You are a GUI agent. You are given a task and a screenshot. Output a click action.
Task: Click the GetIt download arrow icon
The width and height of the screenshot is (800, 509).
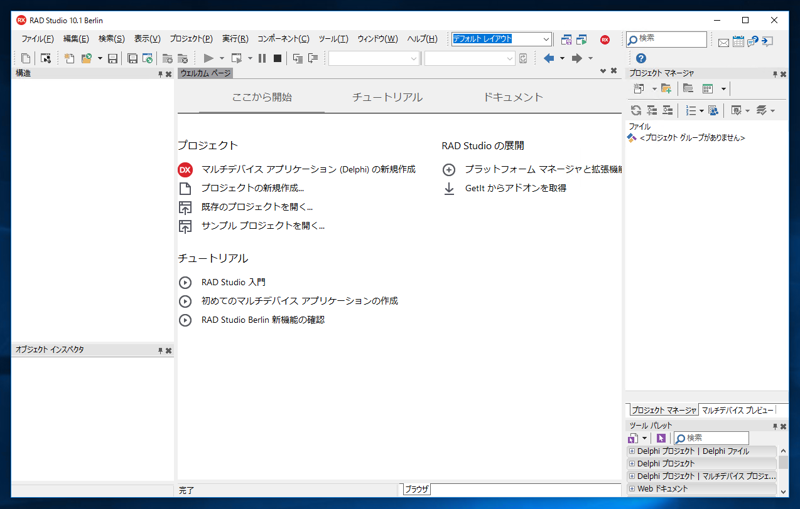pyautogui.click(x=448, y=189)
